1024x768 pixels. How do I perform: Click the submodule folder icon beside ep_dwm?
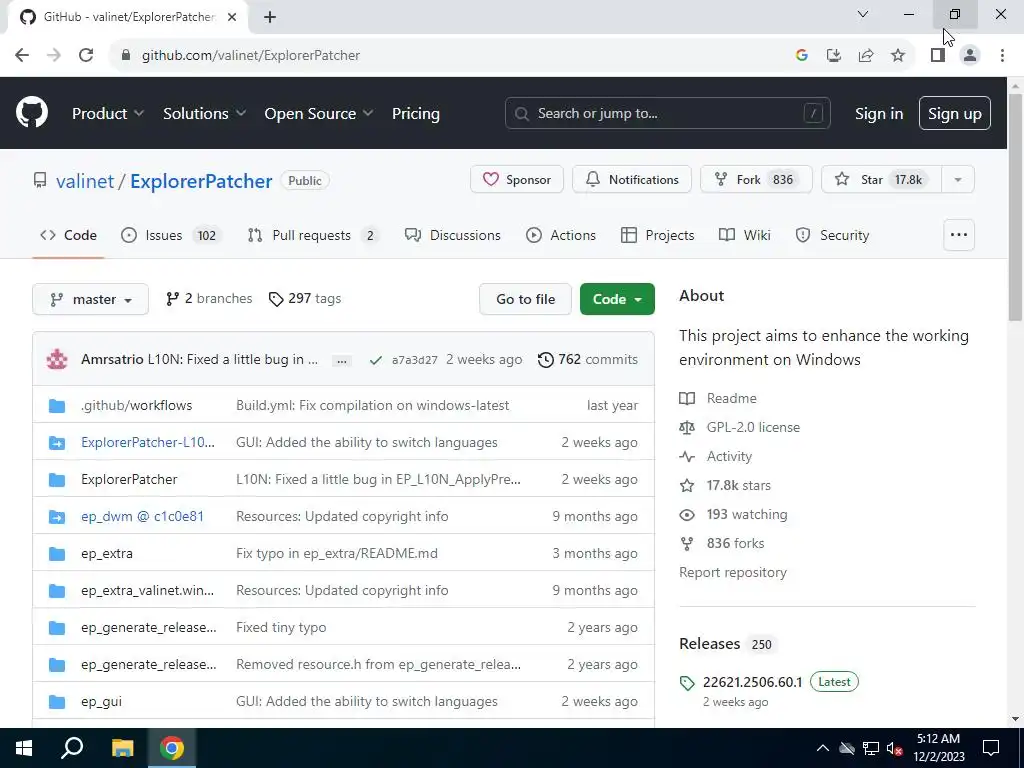[57, 517]
